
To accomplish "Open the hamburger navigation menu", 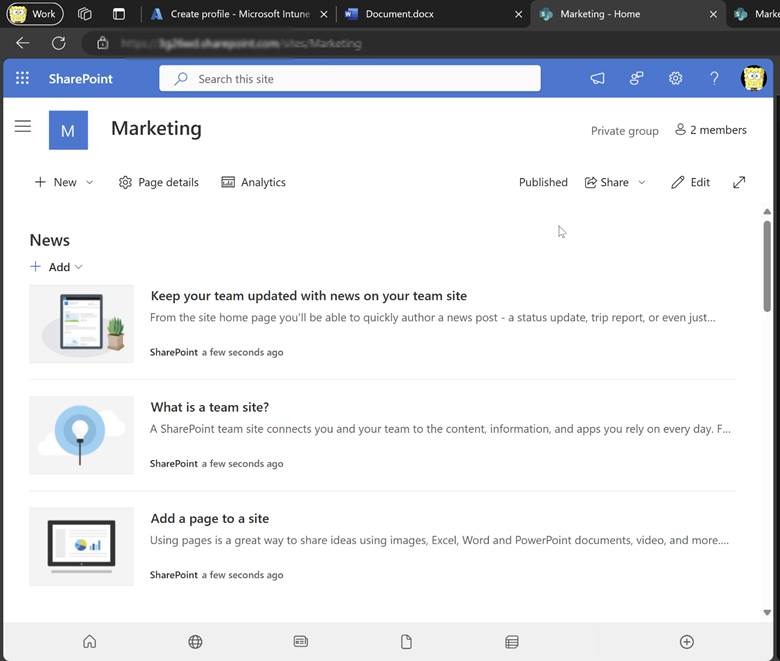I will (x=23, y=126).
